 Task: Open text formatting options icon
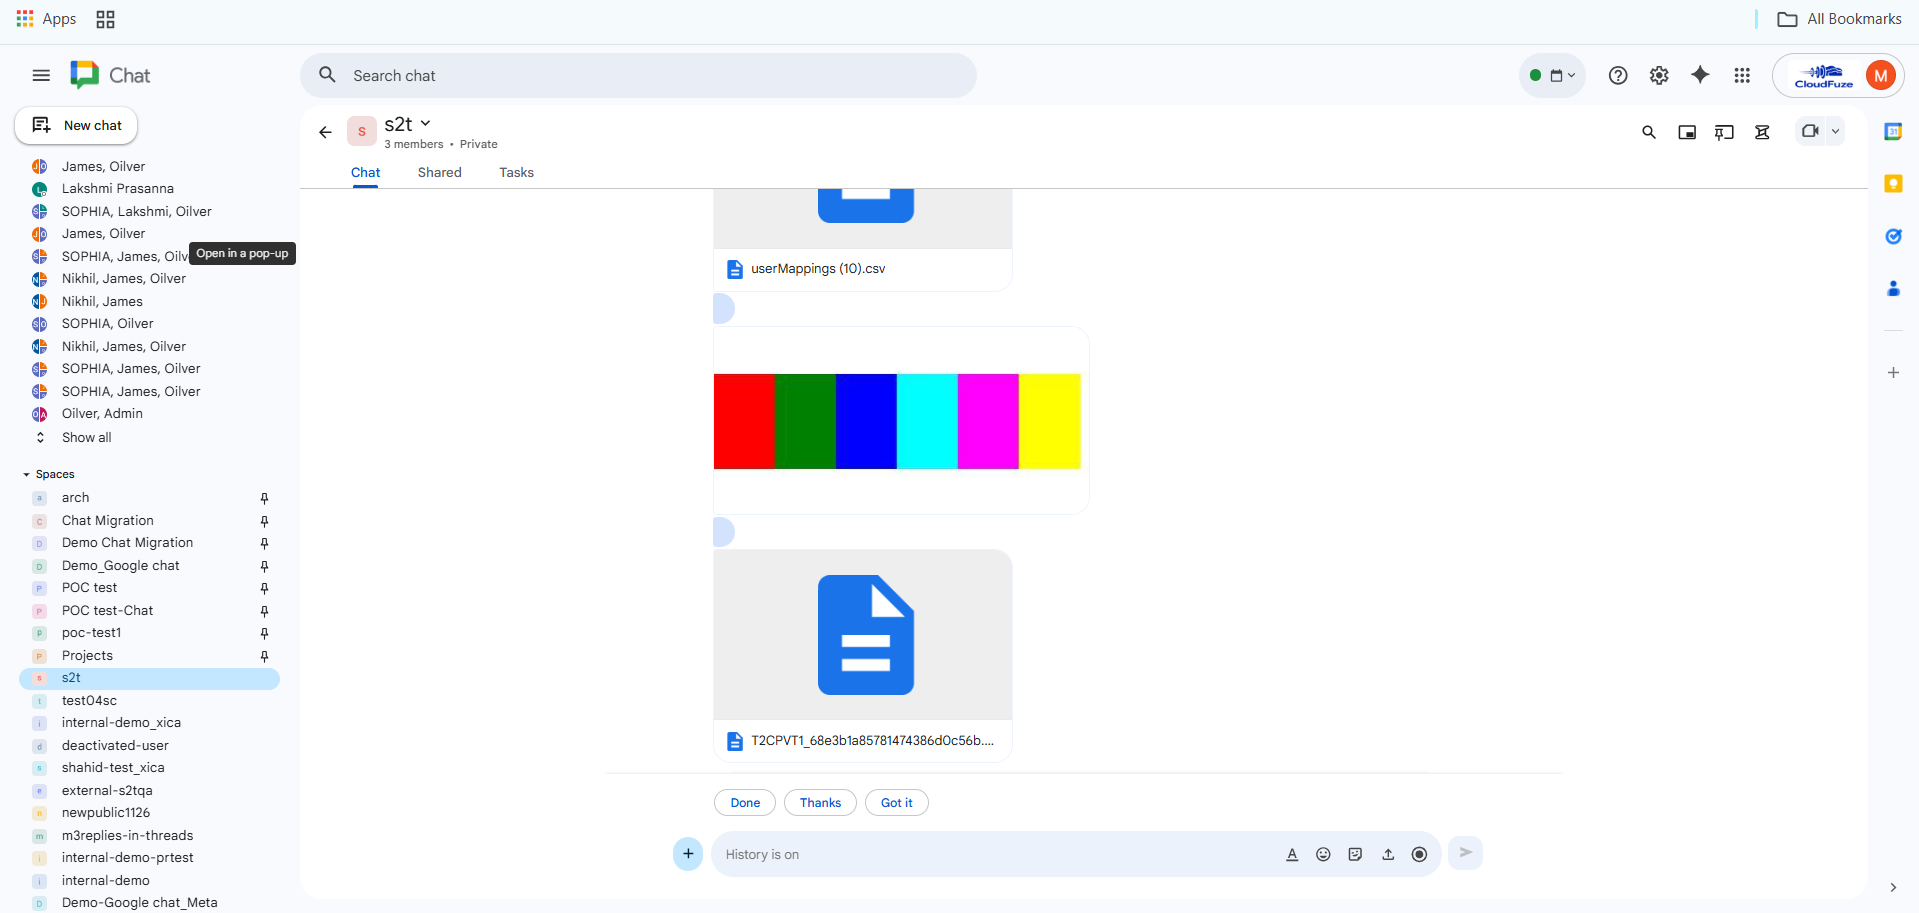(1292, 854)
